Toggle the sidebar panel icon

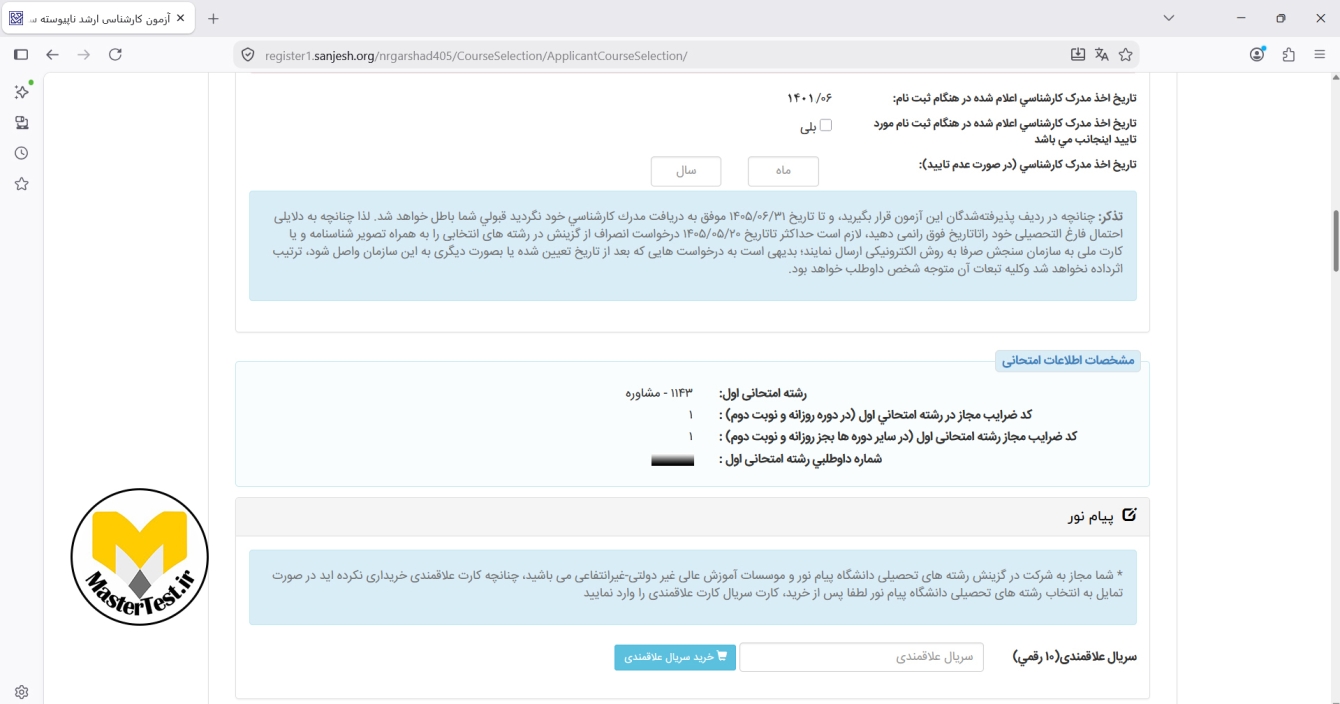(21, 55)
